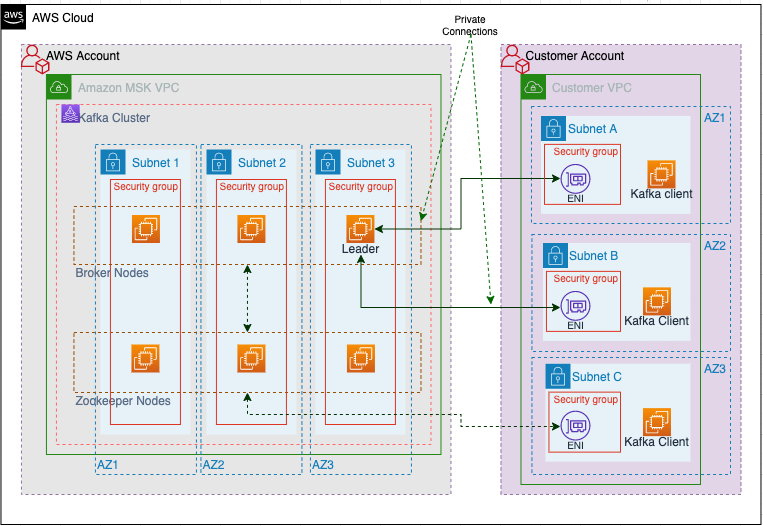Screen dimensions: 763x526
Task: Click Security group label in Subnet 2
Action: pos(252,186)
